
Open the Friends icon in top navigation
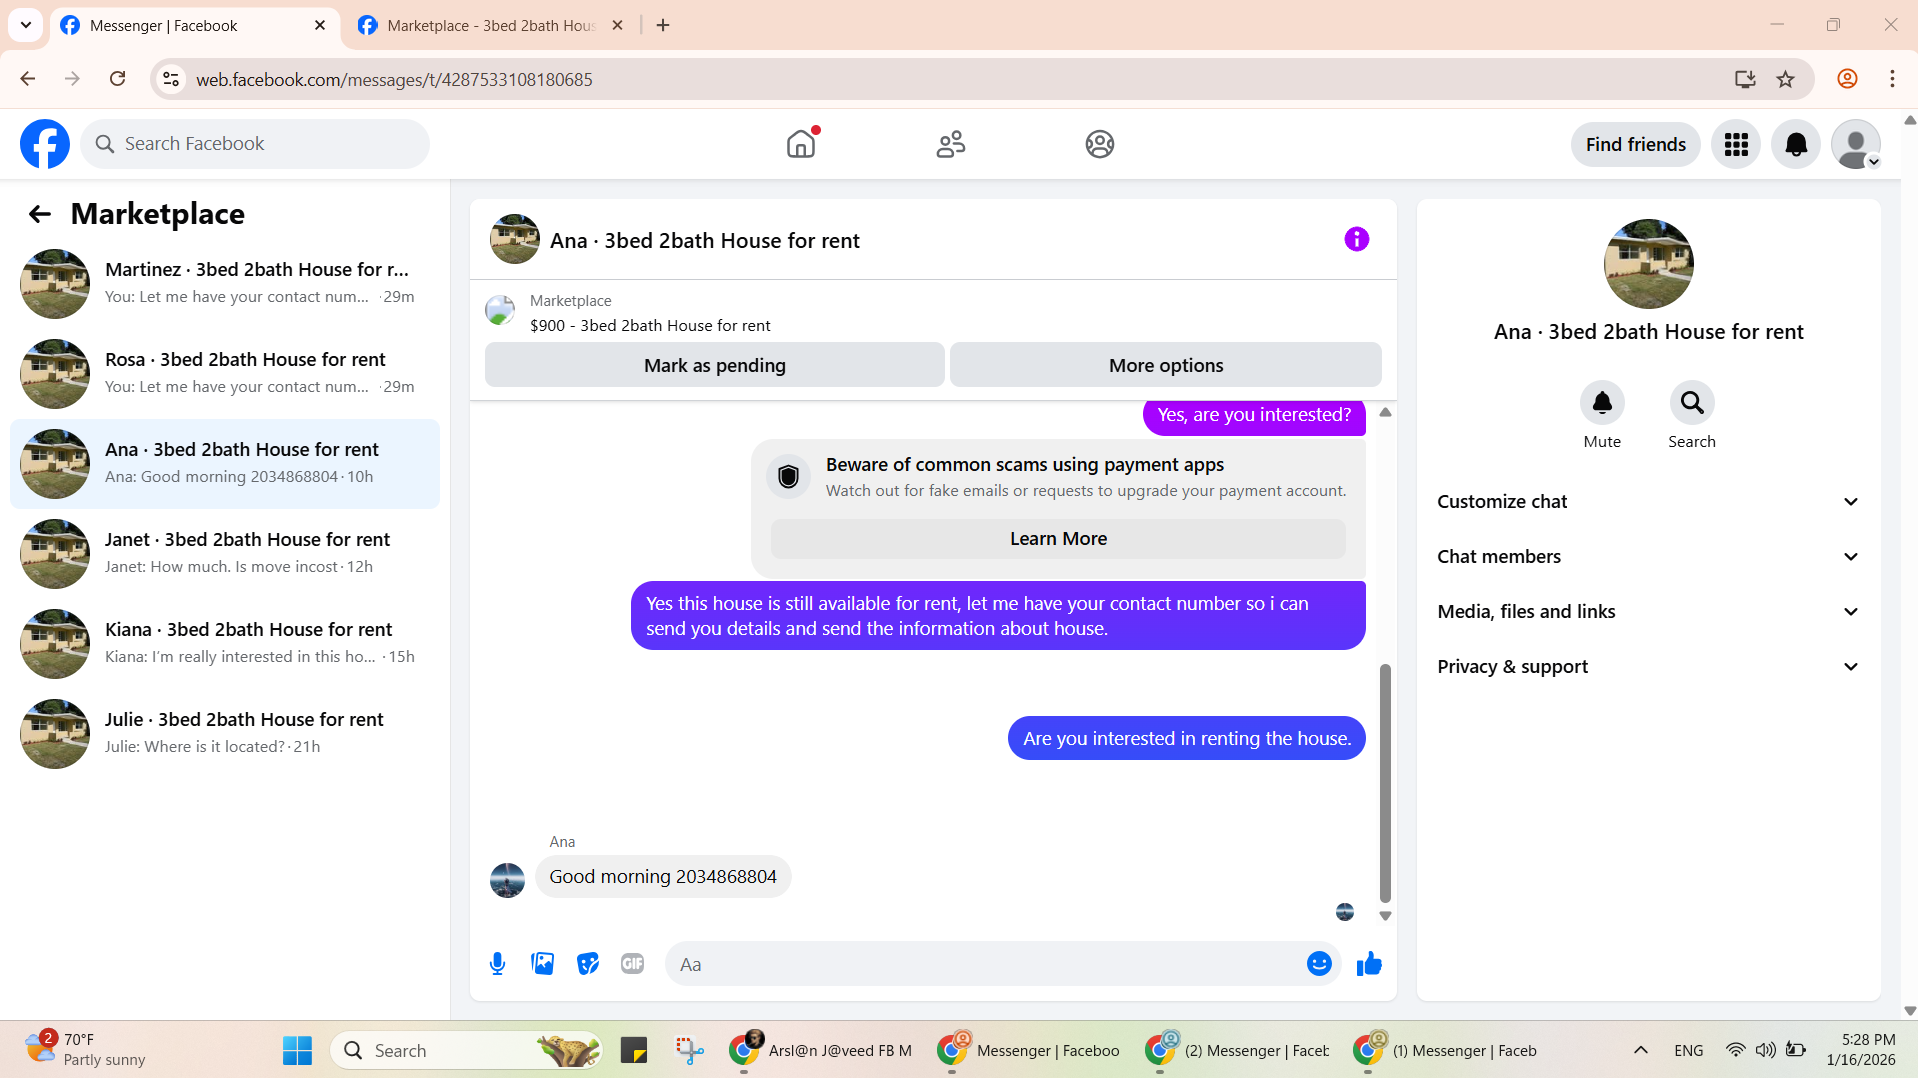coord(950,144)
